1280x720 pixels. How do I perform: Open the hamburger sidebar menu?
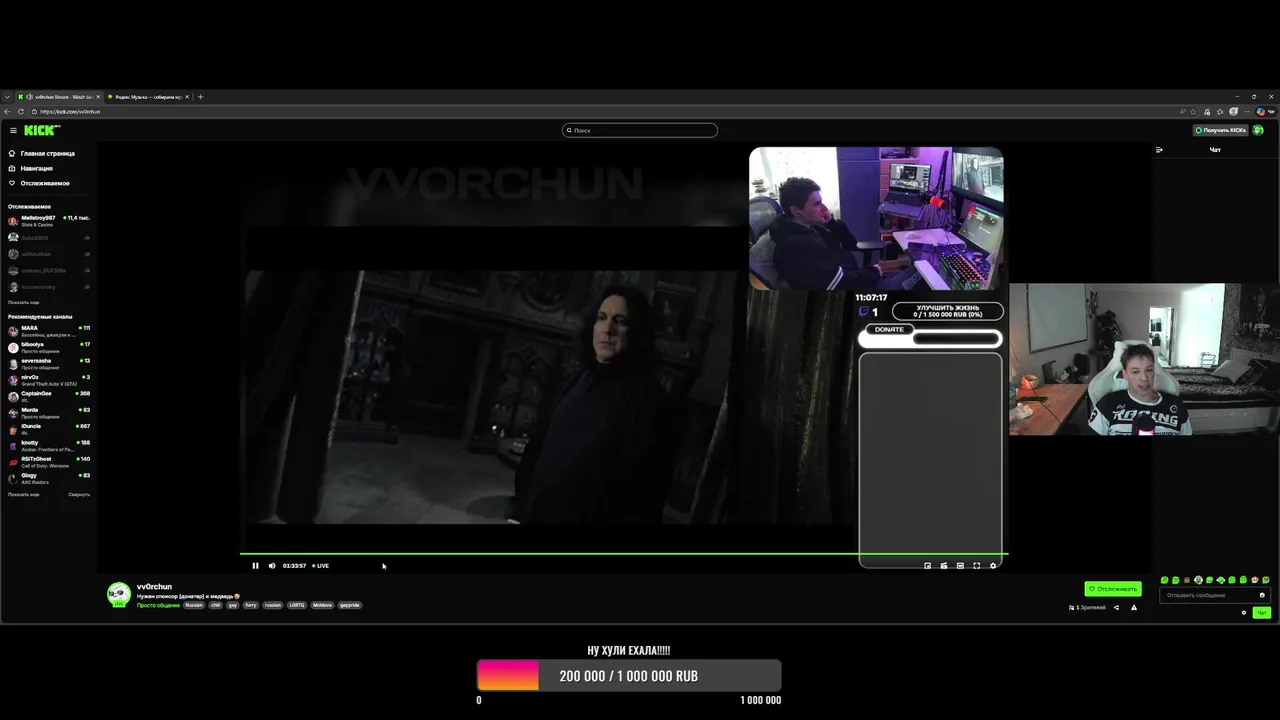point(13,130)
